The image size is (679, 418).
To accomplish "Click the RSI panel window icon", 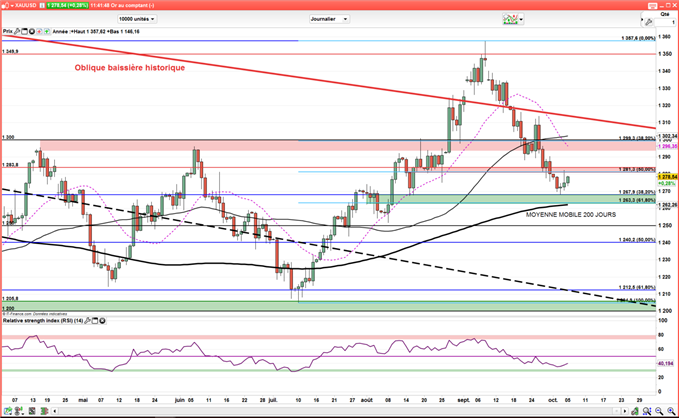I will 95,321.
